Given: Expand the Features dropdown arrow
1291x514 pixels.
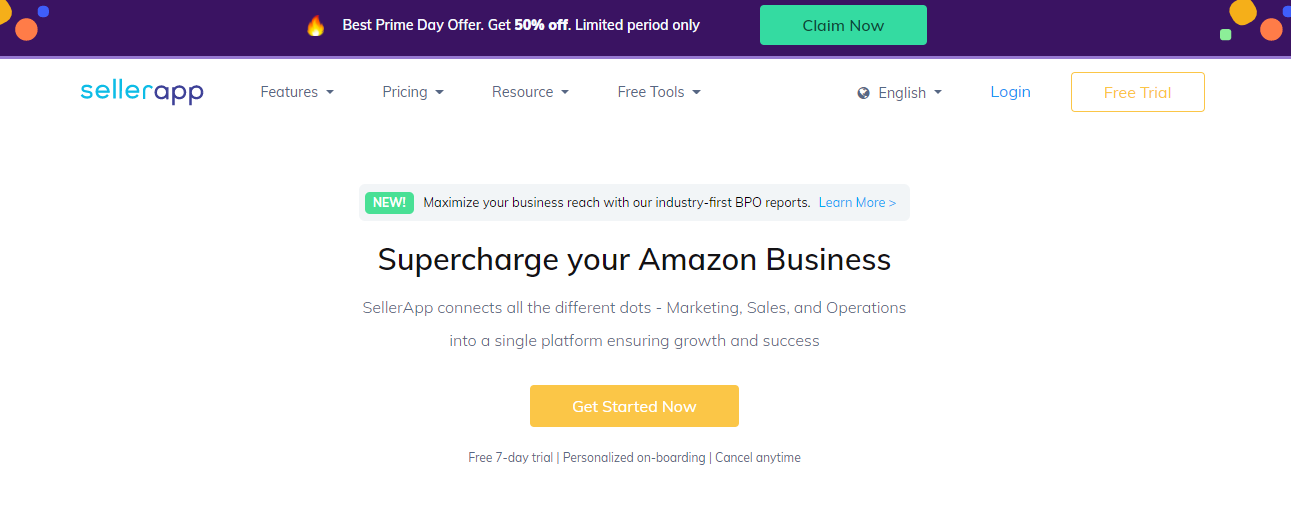Looking at the screenshot, I should tap(330, 92).
